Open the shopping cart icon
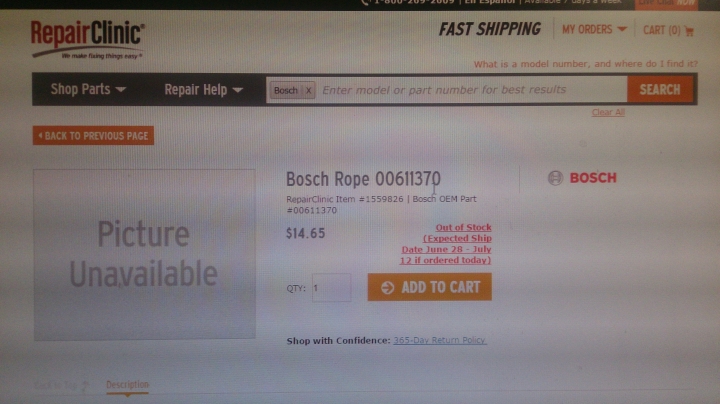The height and width of the screenshot is (404, 720). tap(689, 31)
